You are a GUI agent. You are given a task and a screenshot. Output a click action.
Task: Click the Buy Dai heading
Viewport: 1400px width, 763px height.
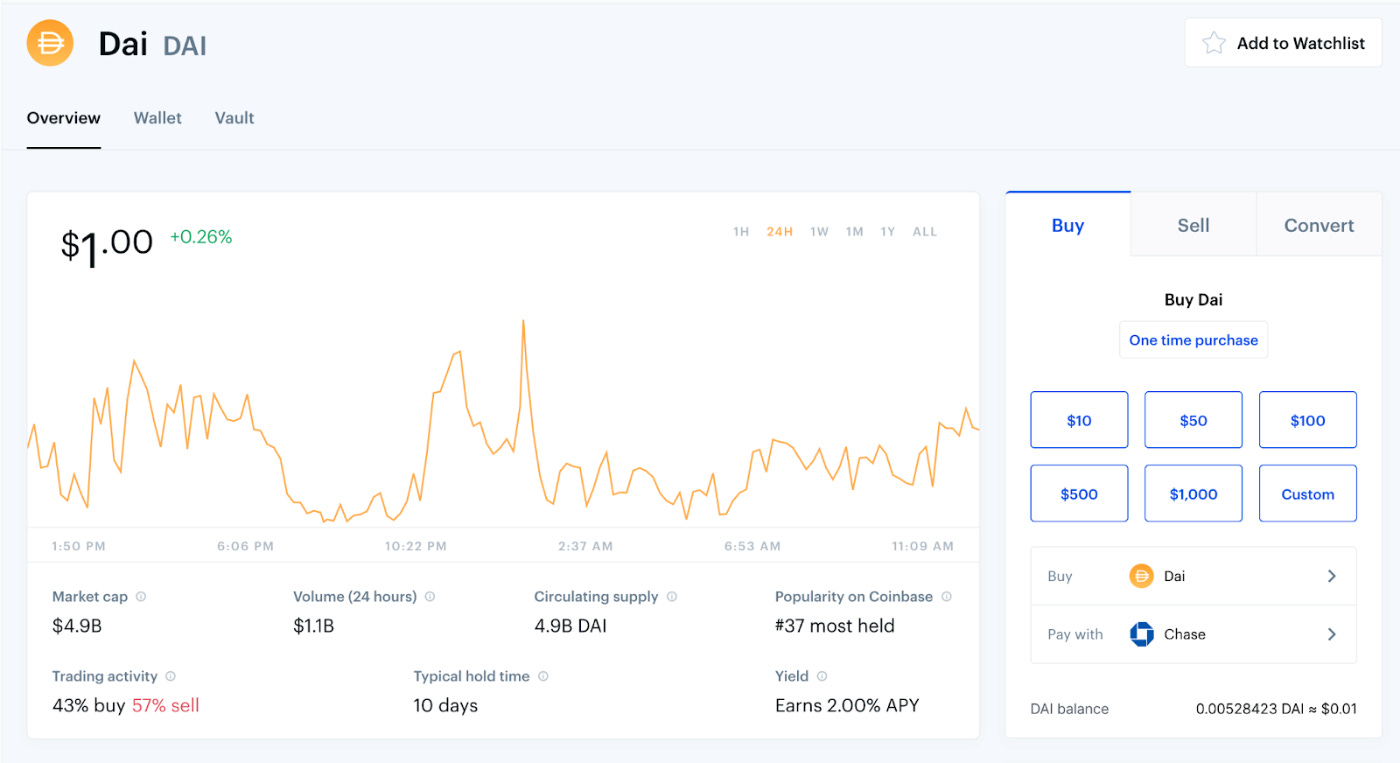(x=1193, y=299)
